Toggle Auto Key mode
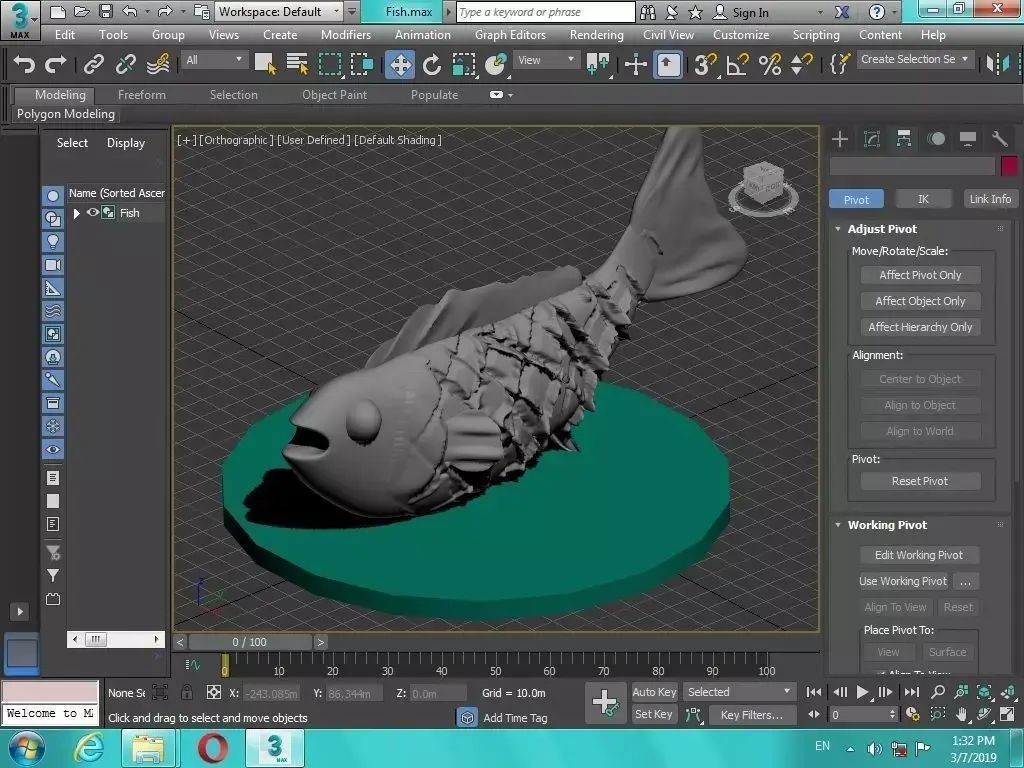The height and width of the screenshot is (768, 1024). coord(654,692)
